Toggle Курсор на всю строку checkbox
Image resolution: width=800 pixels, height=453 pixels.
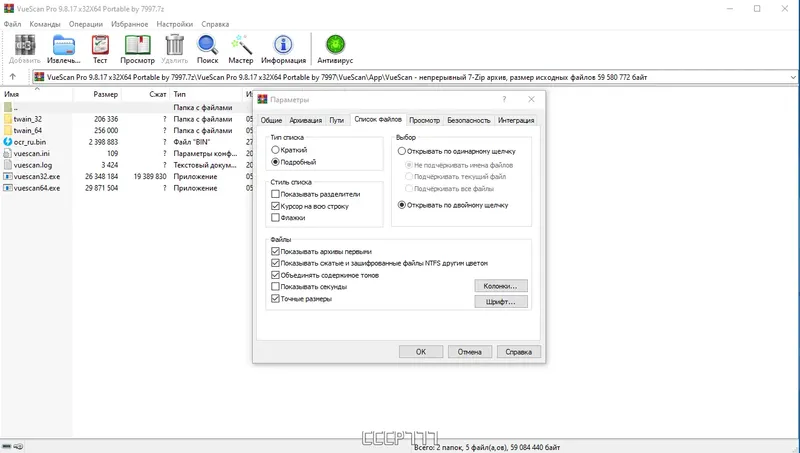pos(276,206)
